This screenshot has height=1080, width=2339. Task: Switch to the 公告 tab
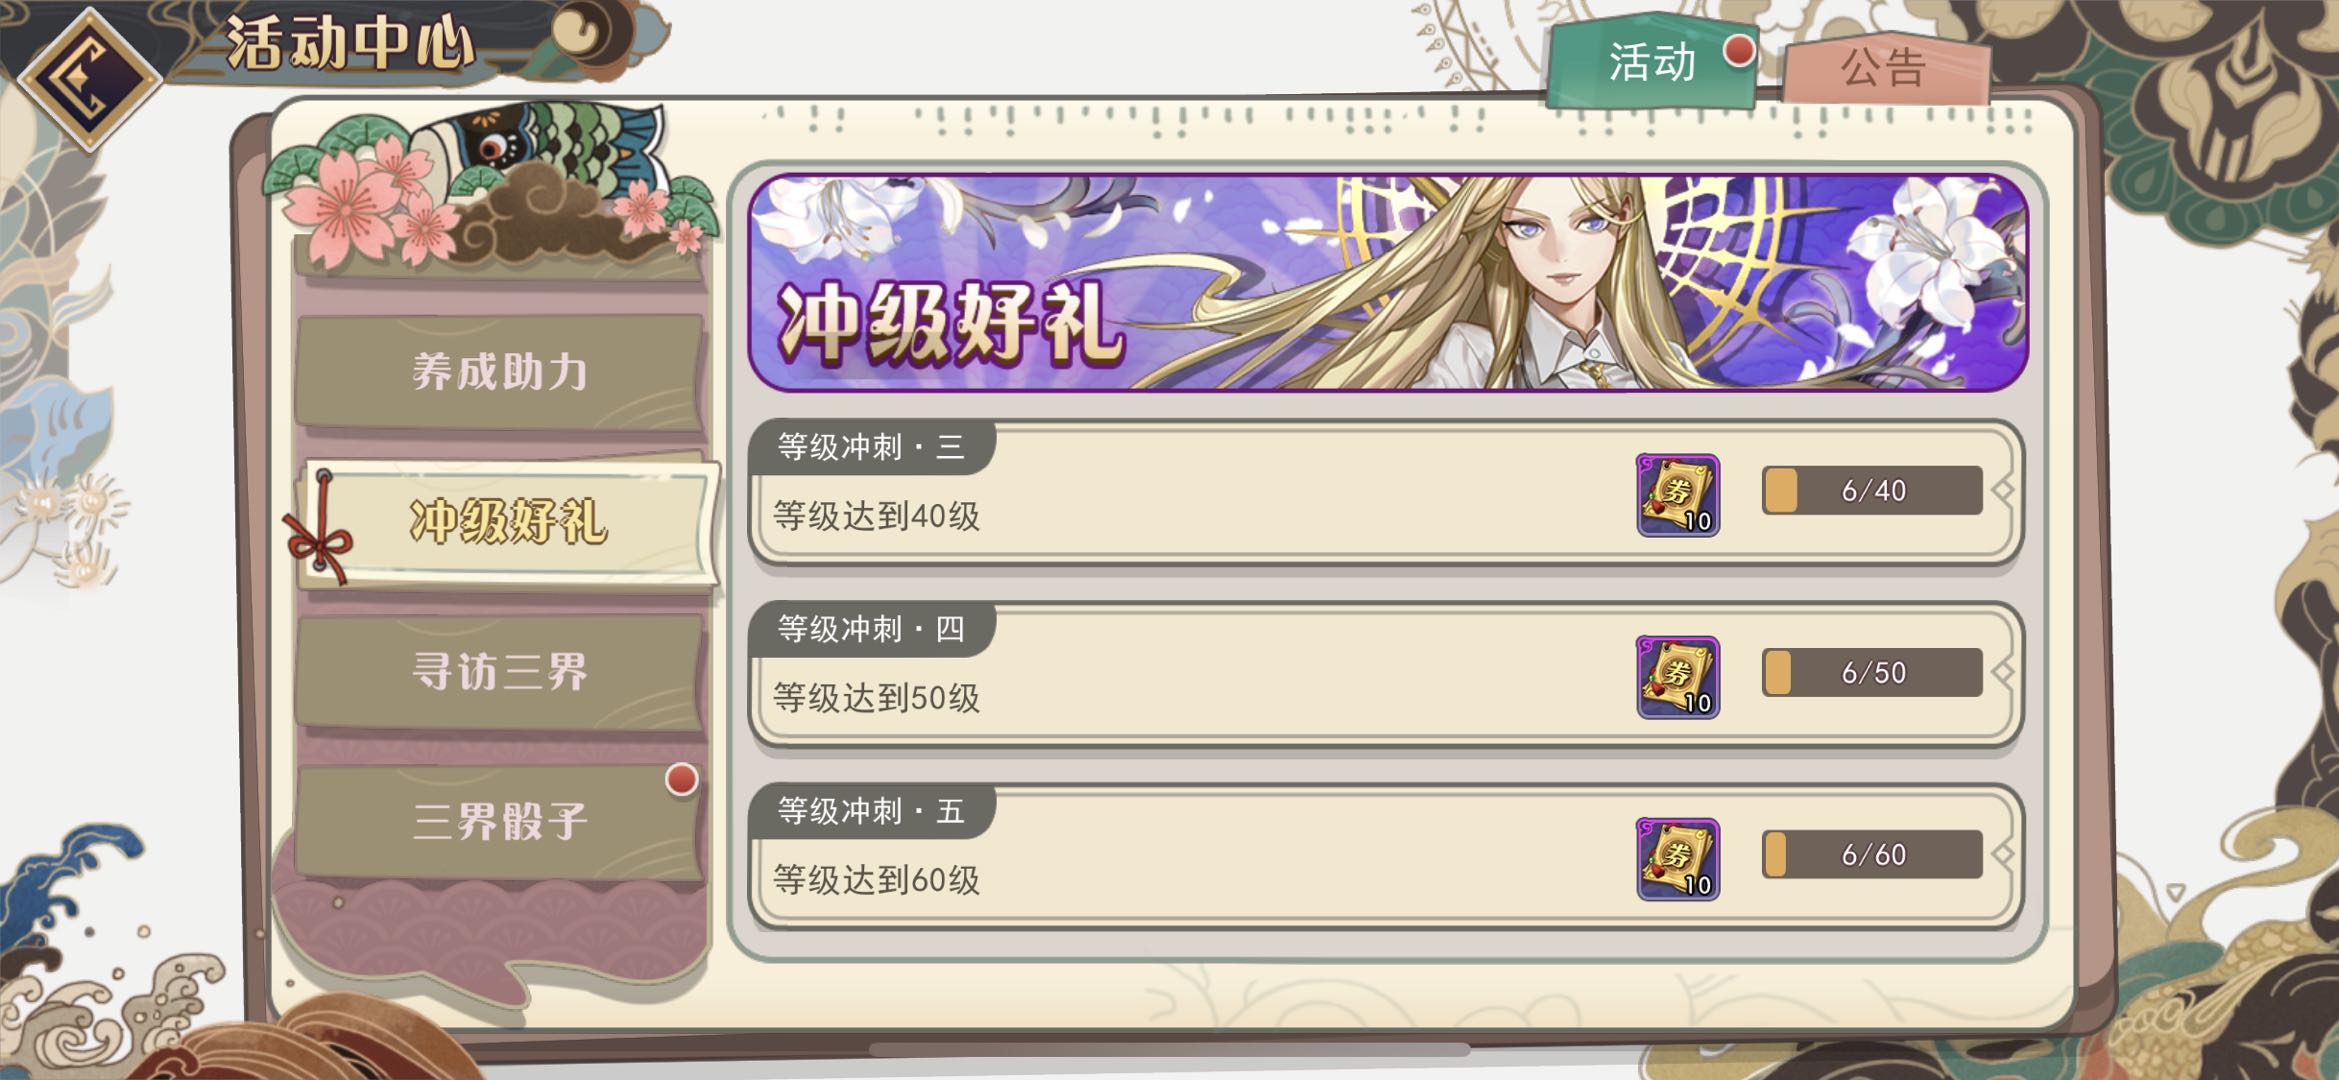pyautogui.click(x=1885, y=68)
